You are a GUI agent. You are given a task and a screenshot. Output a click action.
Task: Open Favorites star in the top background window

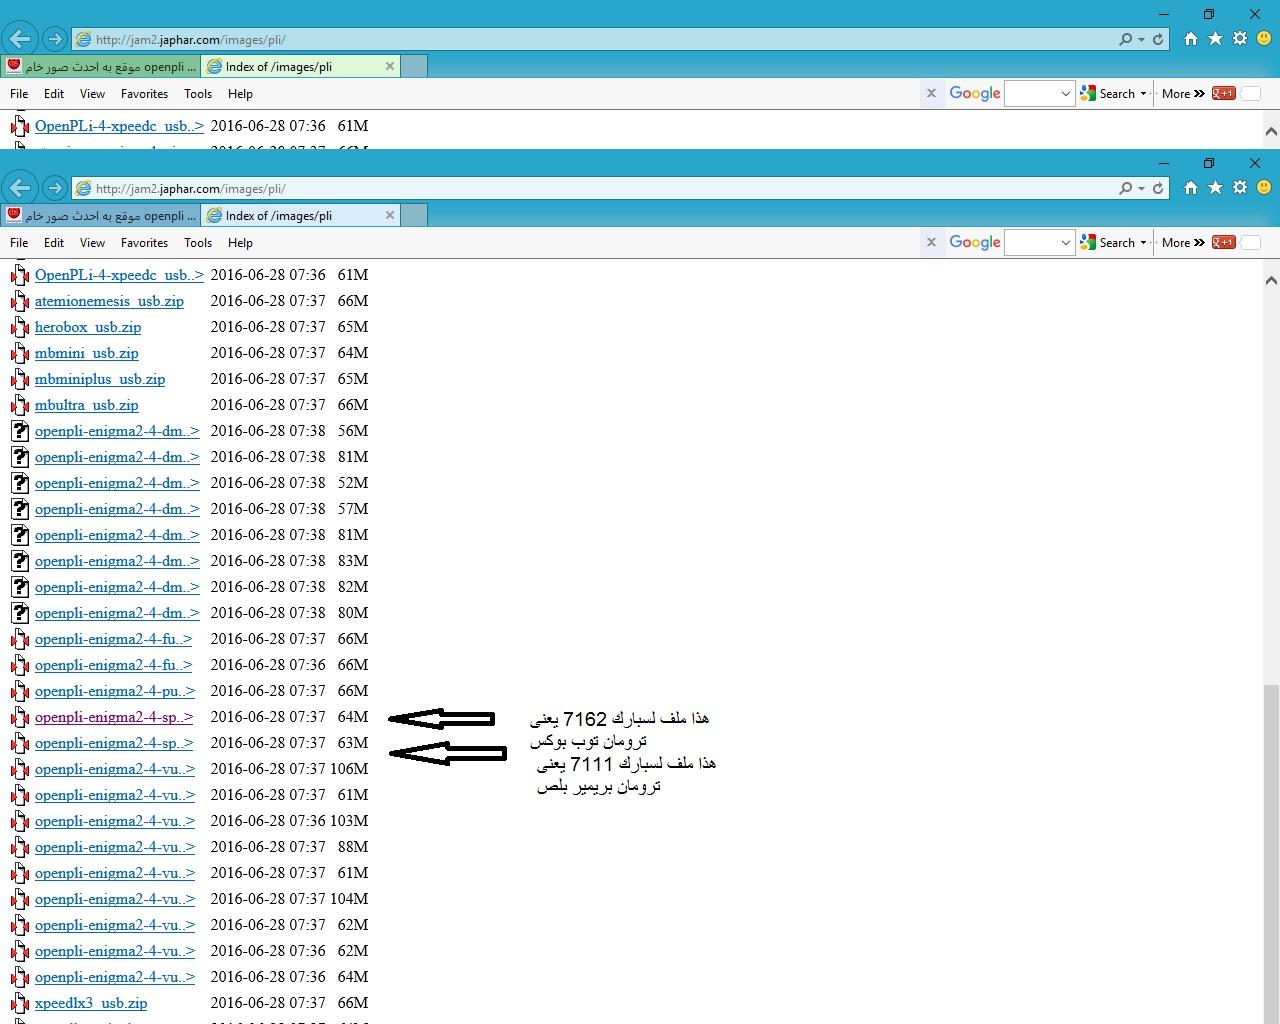click(x=1215, y=39)
